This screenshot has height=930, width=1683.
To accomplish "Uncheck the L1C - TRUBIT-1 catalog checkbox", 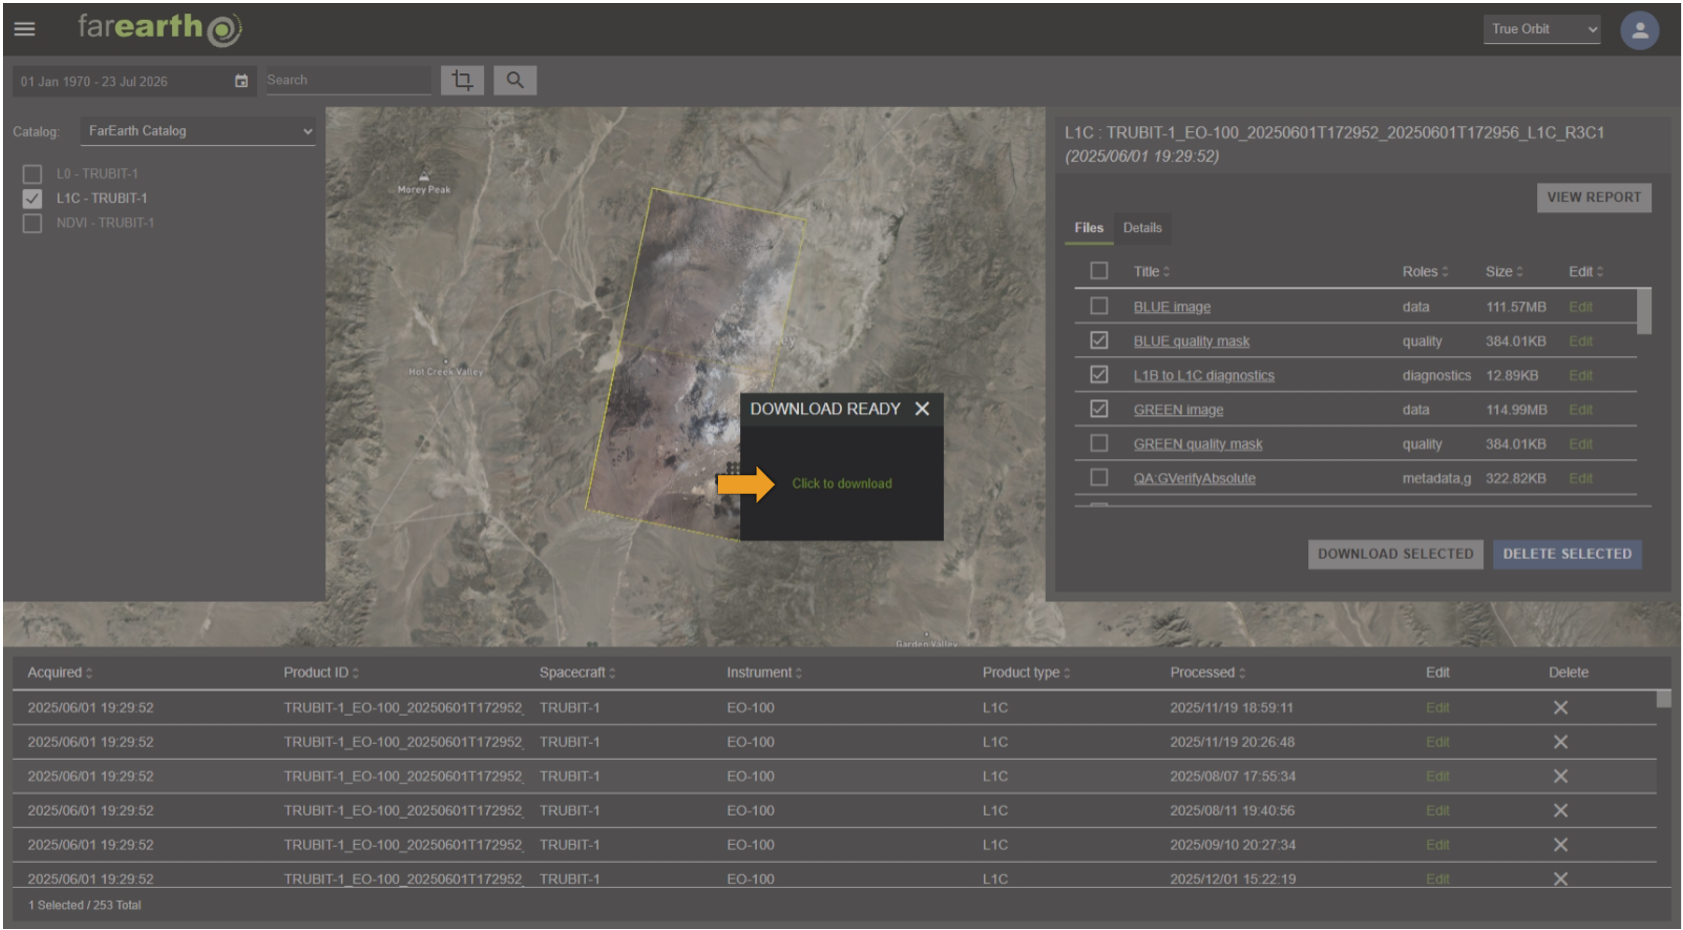I will (32, 198).
